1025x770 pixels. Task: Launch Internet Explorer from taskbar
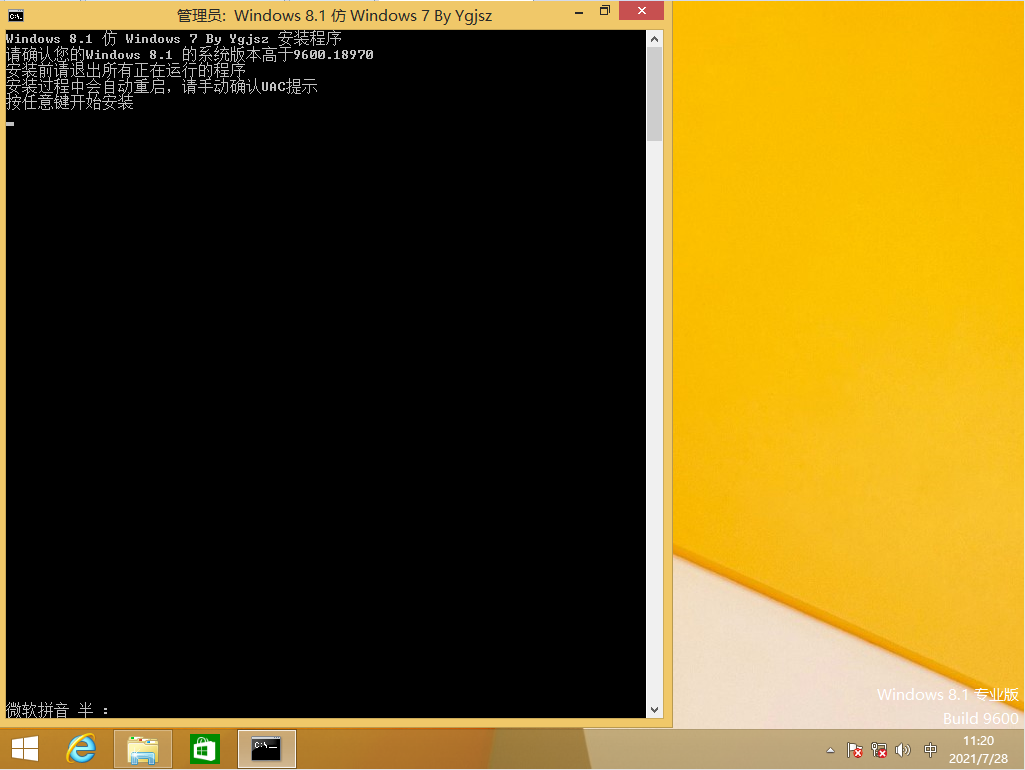coord(82,749)
